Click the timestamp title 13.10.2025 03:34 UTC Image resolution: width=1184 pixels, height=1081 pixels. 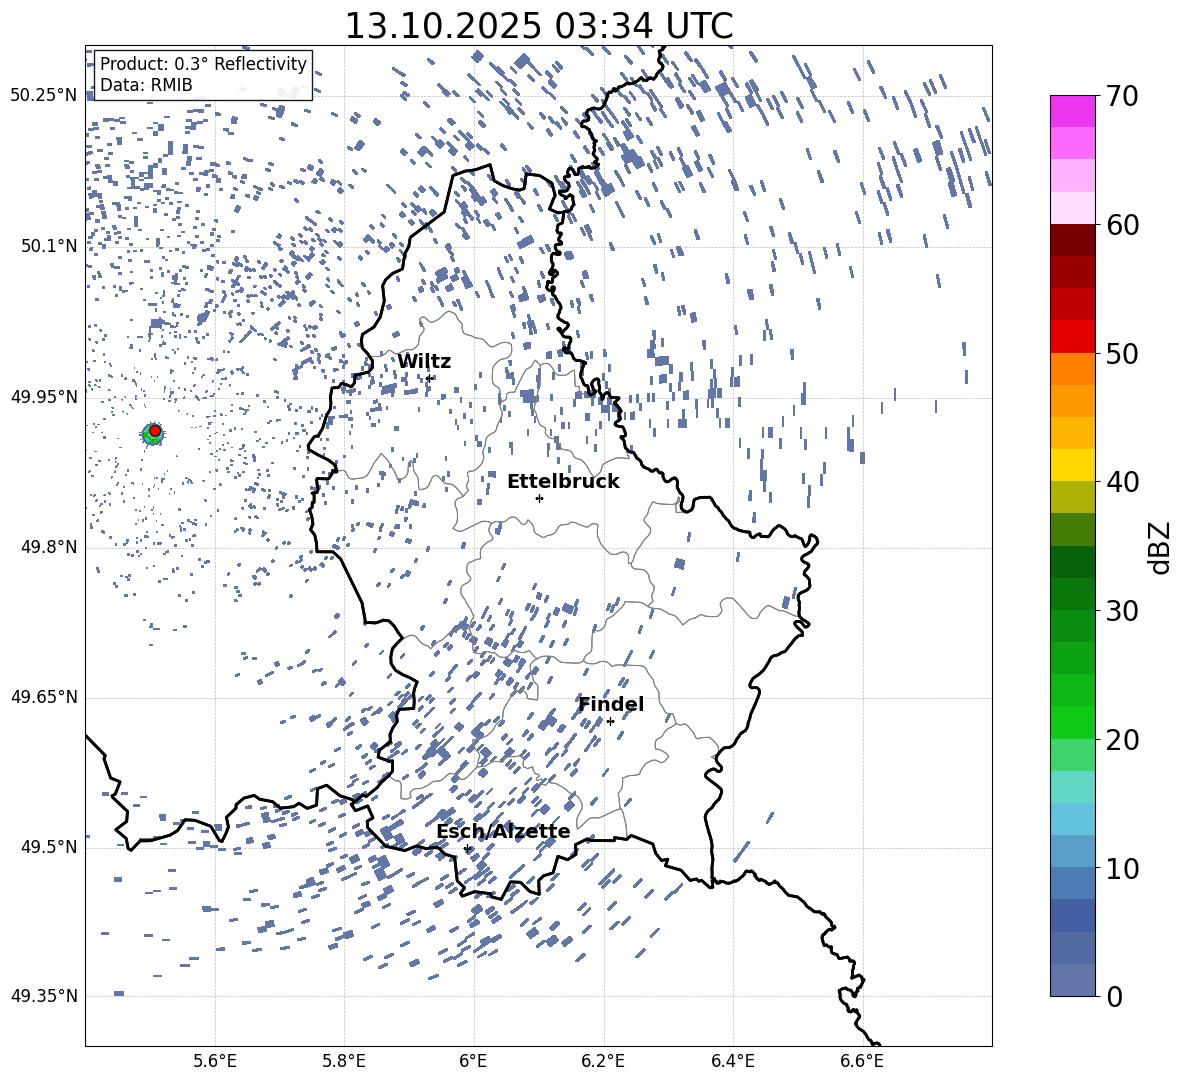pyautogui.click(x=538, y=26)
